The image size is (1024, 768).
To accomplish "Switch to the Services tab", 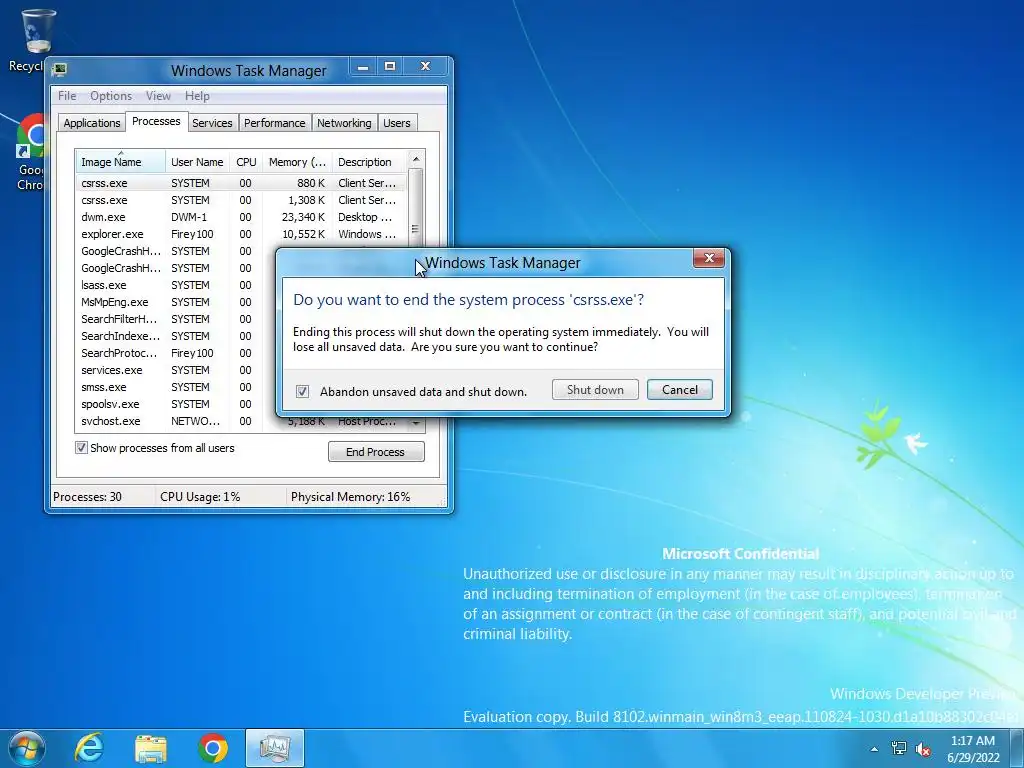I will pyautogui.click(x=212, y=123).
